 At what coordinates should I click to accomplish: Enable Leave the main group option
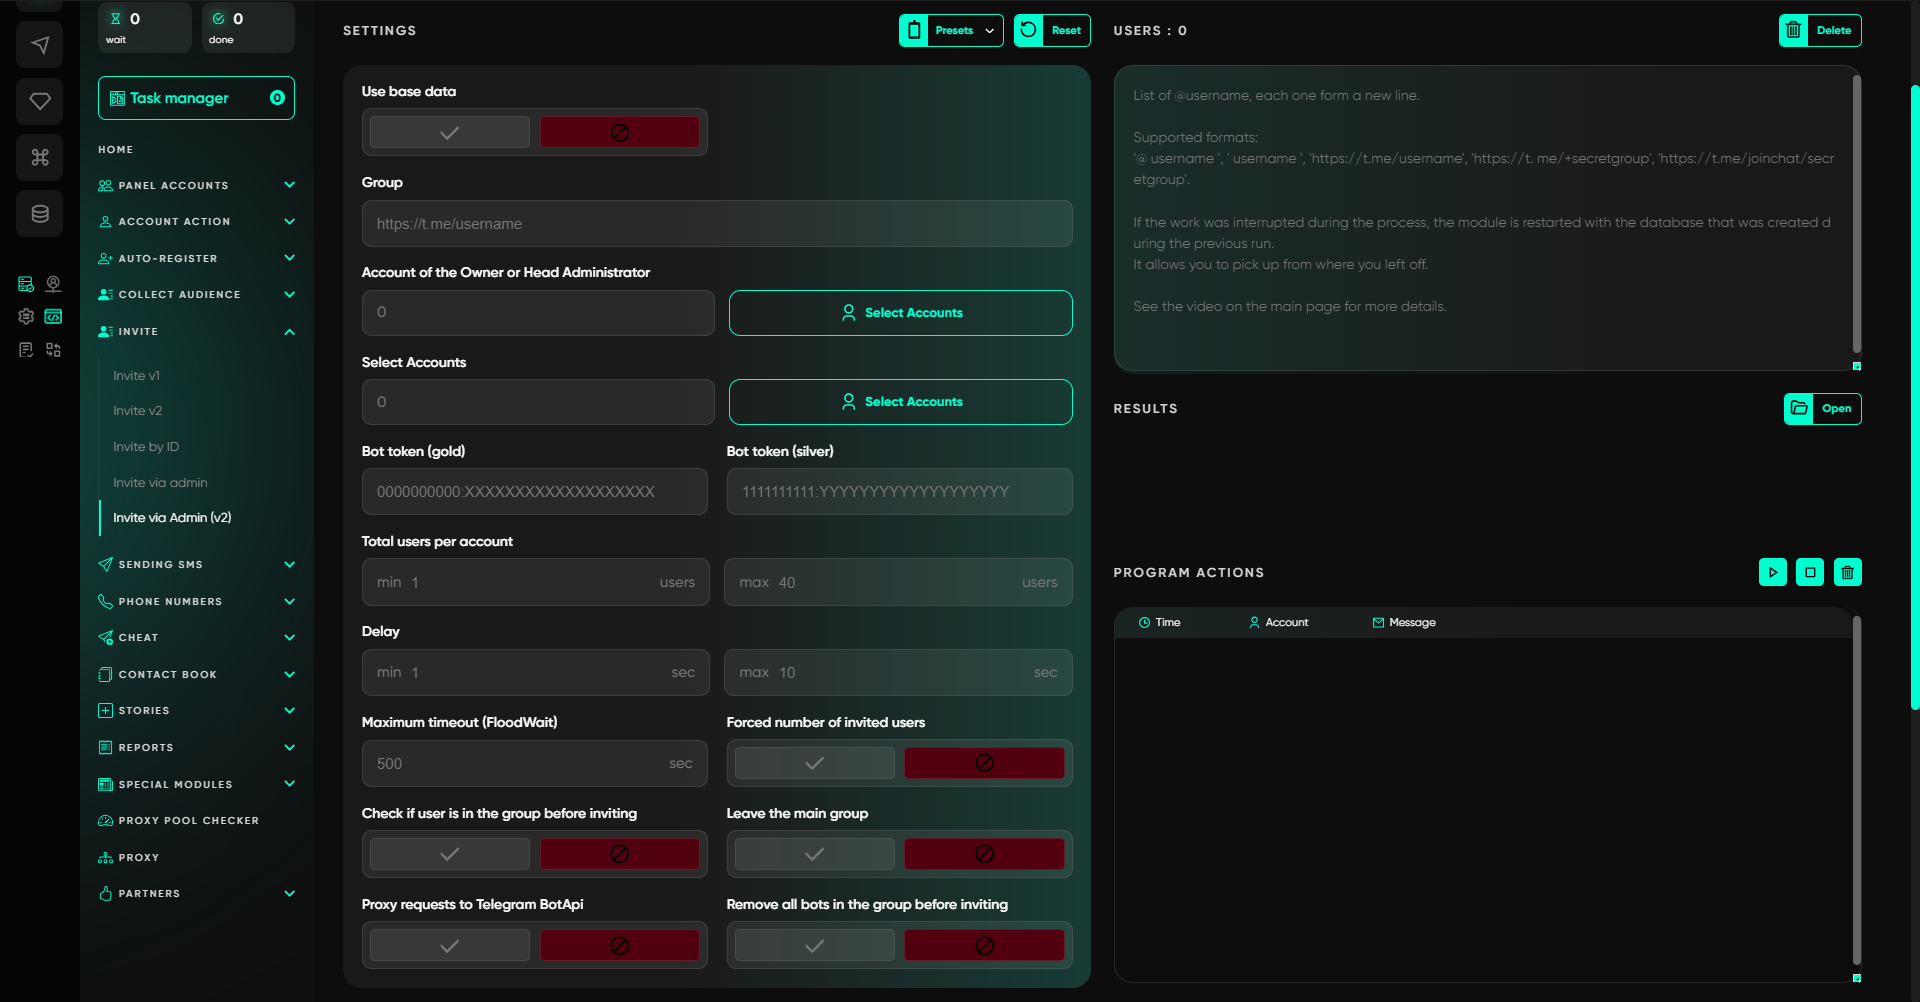pyautogui.click(x=814, y=854)
